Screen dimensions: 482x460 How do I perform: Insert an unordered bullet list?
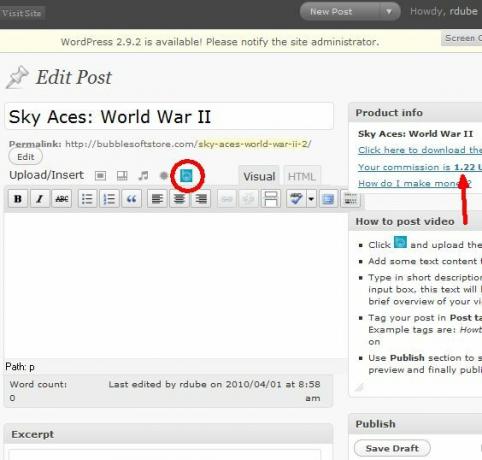[87, 199]
